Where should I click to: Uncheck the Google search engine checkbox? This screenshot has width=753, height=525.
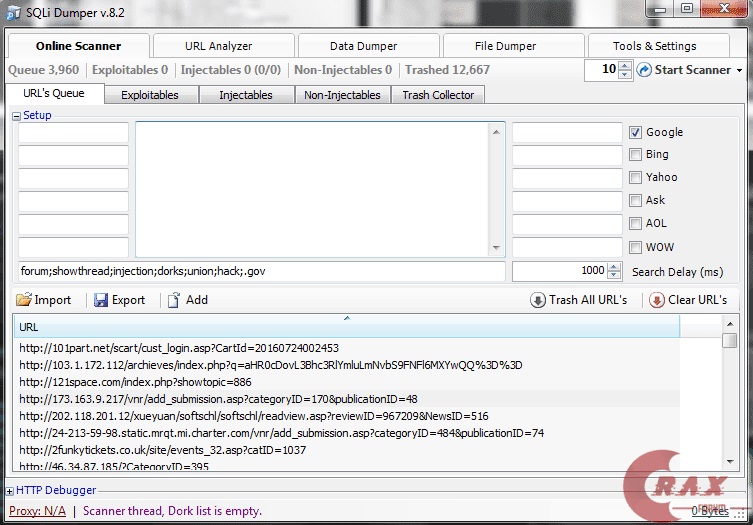(636, 132)
